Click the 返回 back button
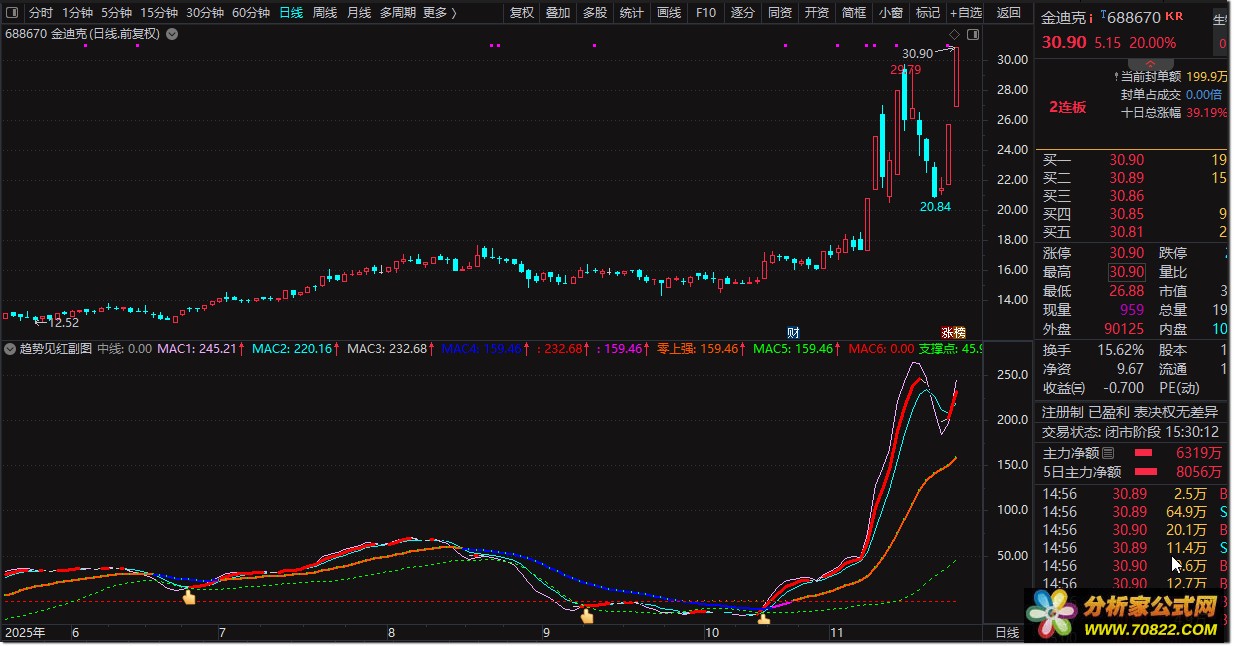This screenshot has height=646, width=1234. pos(1009,13)
